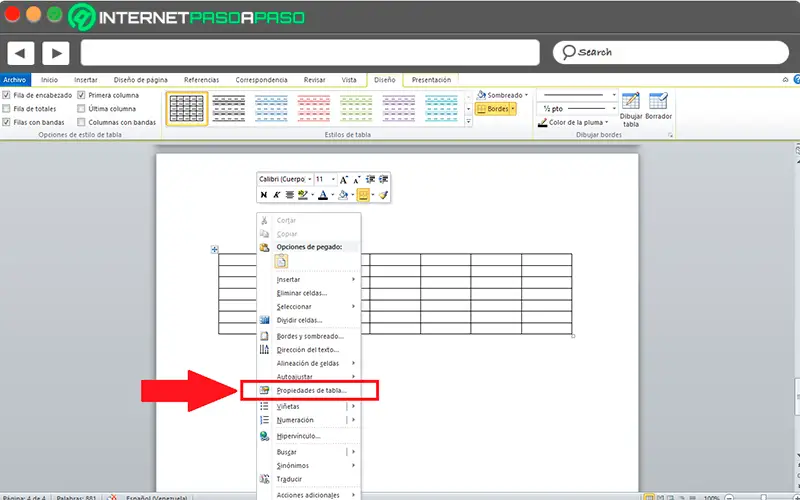Open the Color de la pluma dropdown
The height and width of the screenshot is (500, 800).
[607, 122]
